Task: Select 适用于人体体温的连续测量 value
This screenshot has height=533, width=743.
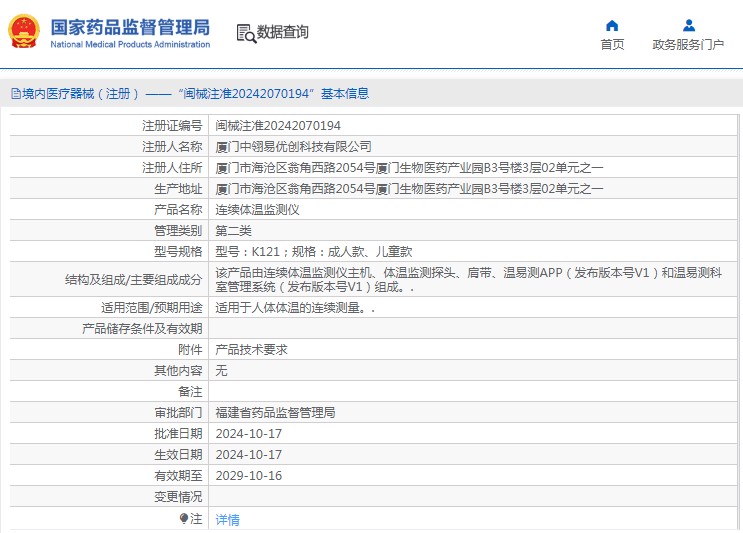Action: tap(295, 308)
